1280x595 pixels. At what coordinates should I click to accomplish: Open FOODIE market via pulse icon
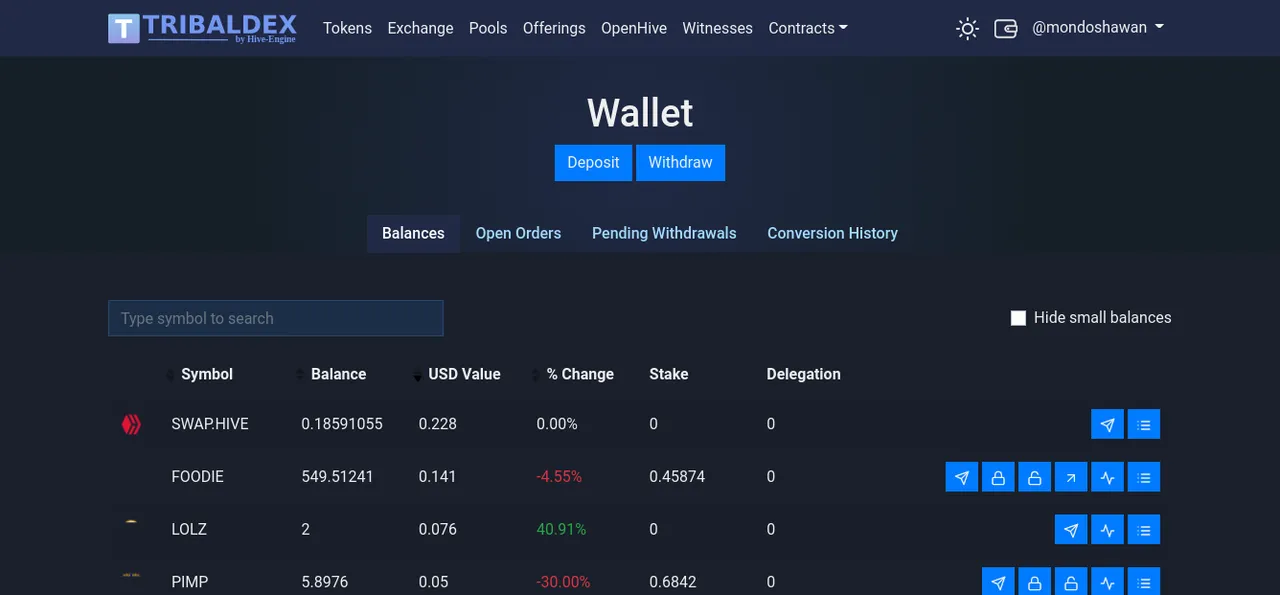click(1107, 477)
